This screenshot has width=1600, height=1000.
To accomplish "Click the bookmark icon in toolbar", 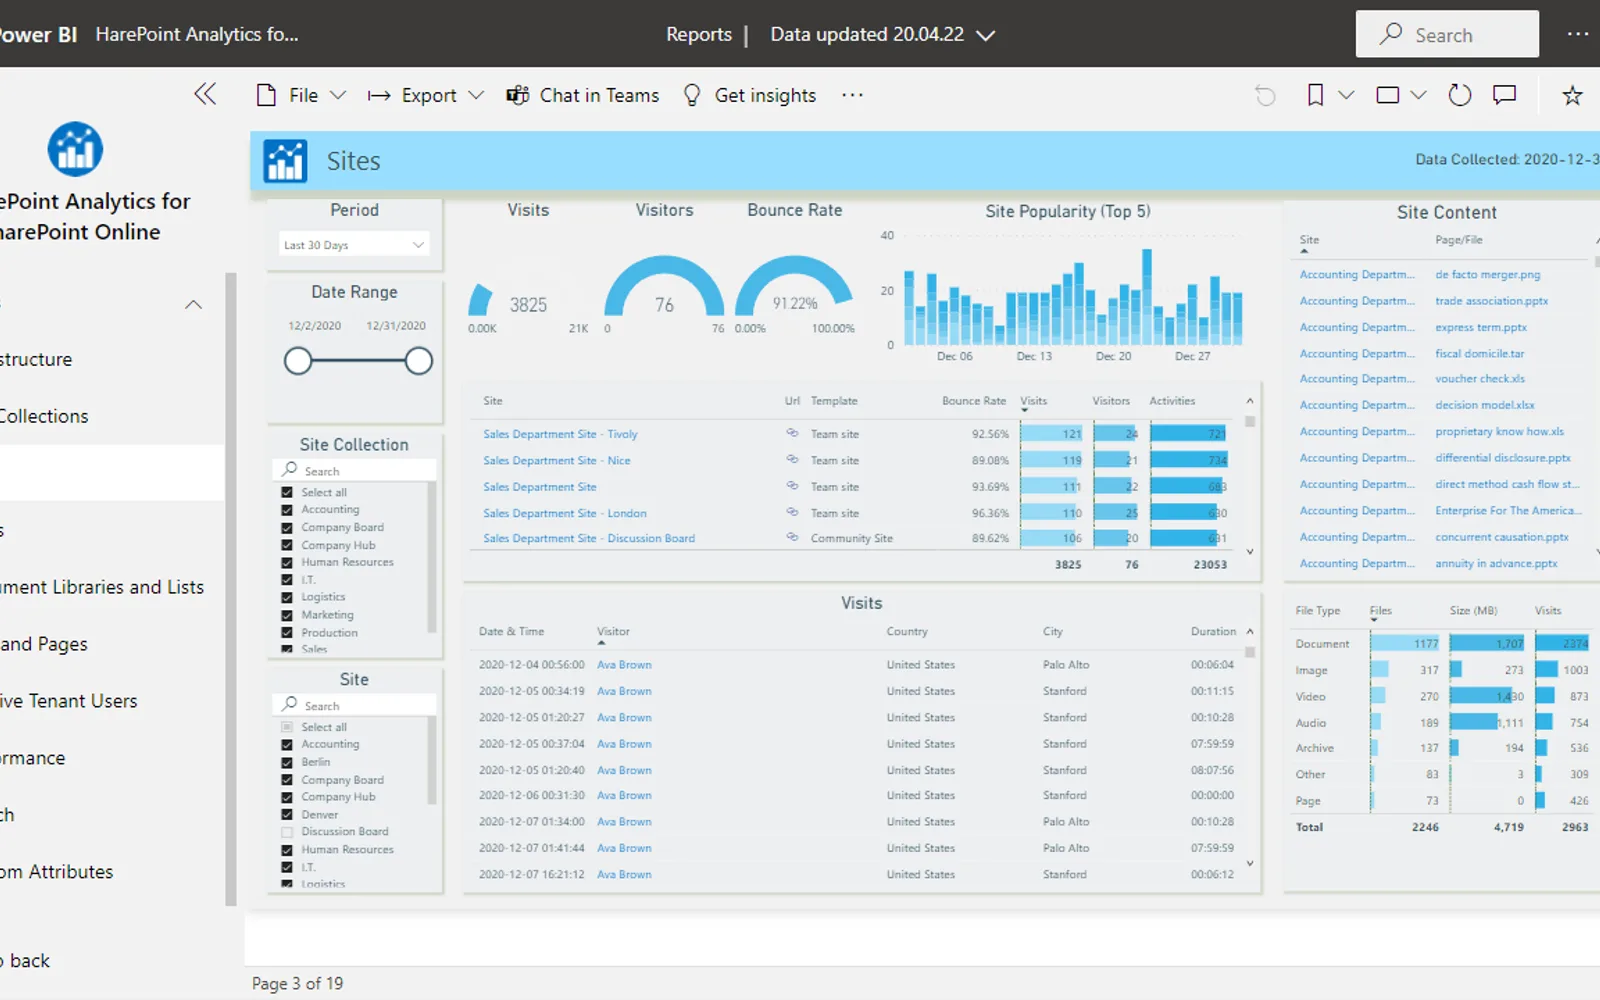I will click(x=1315, y=95).
